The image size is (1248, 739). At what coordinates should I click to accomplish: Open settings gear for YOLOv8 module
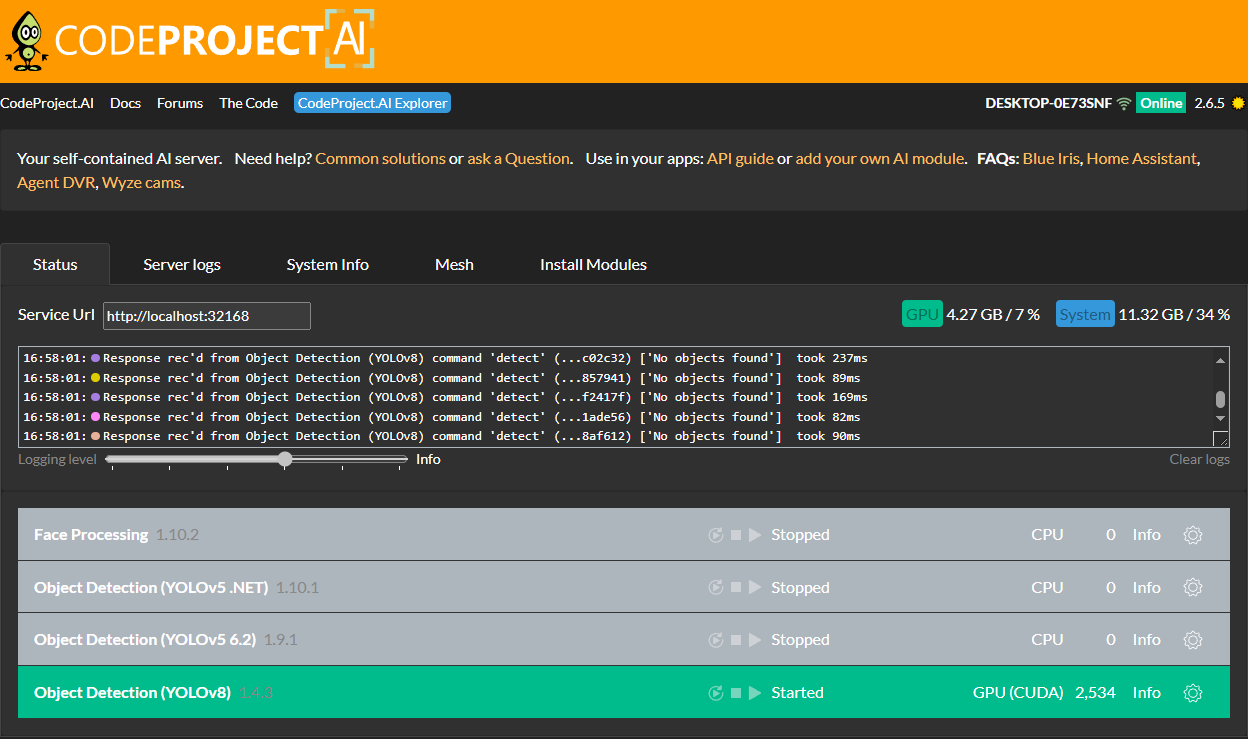1192,693
